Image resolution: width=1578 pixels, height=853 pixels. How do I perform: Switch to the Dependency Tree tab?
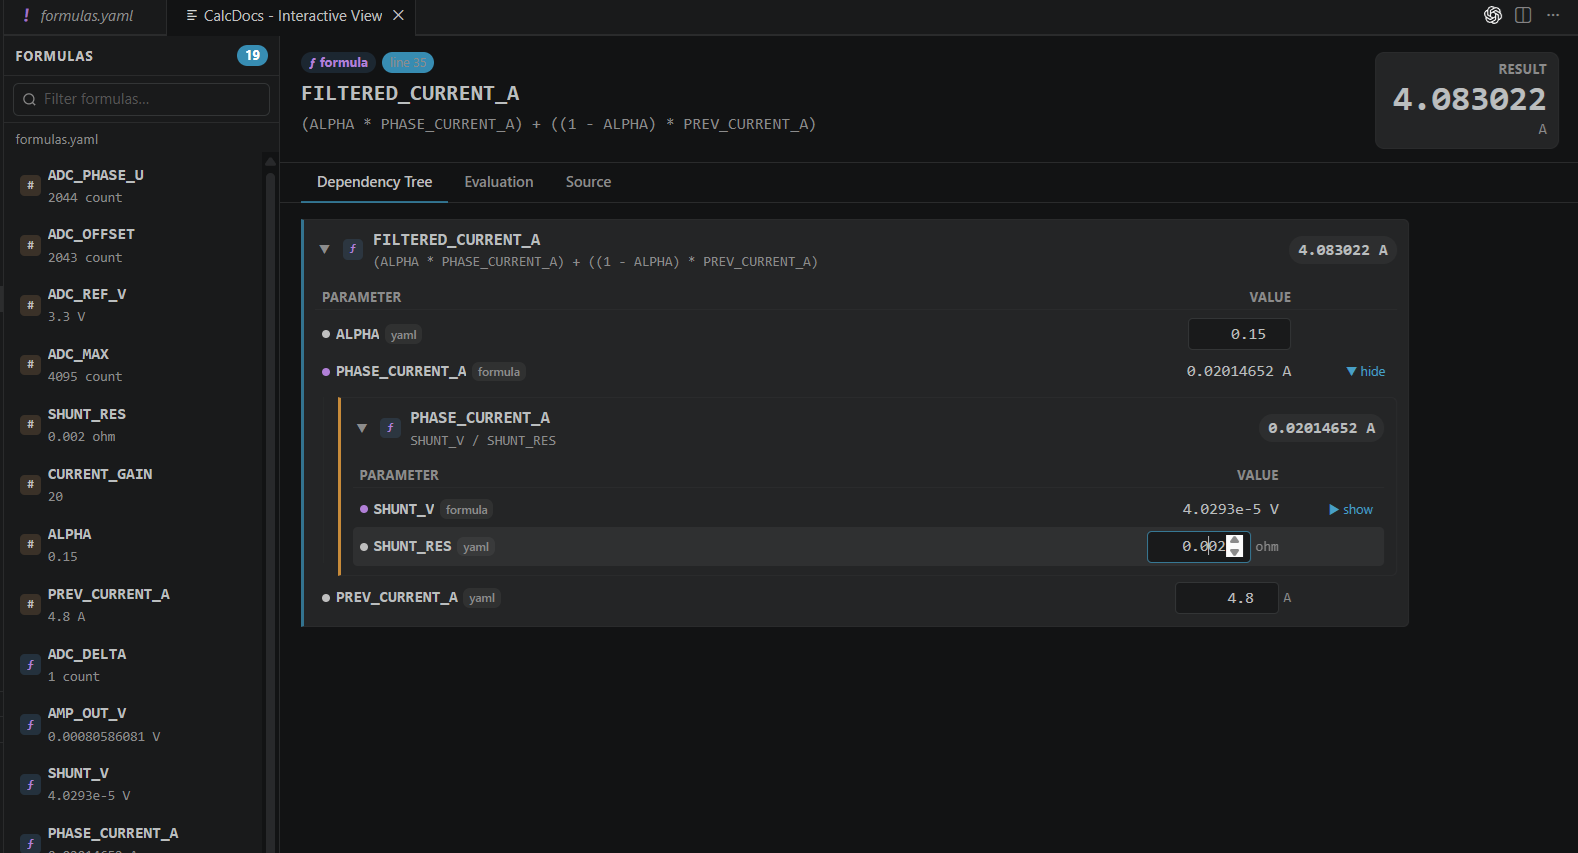click(374, 182)
